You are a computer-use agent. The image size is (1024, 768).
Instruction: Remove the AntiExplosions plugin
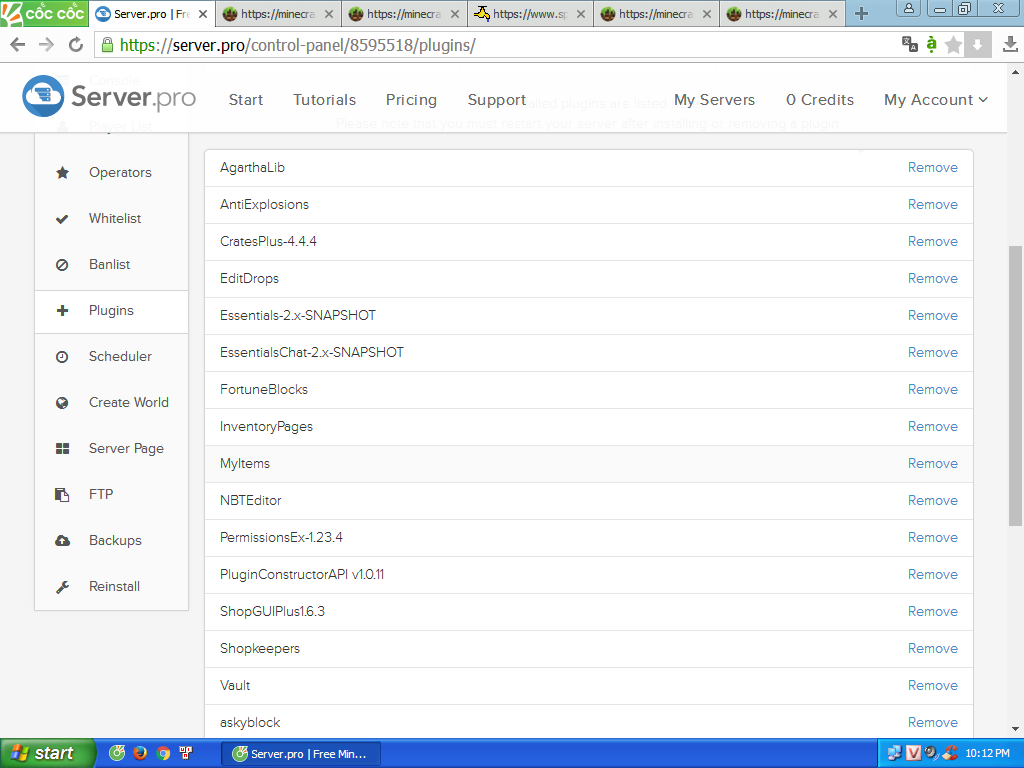(932, 204)
